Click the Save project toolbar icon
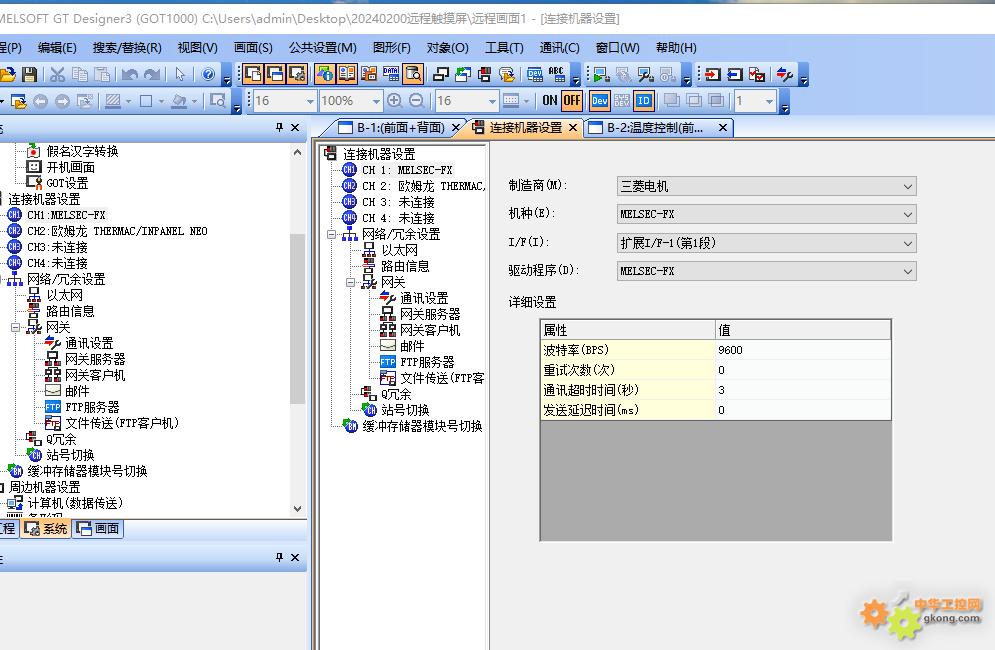The image size is (995, 650). tap(29, 74)
